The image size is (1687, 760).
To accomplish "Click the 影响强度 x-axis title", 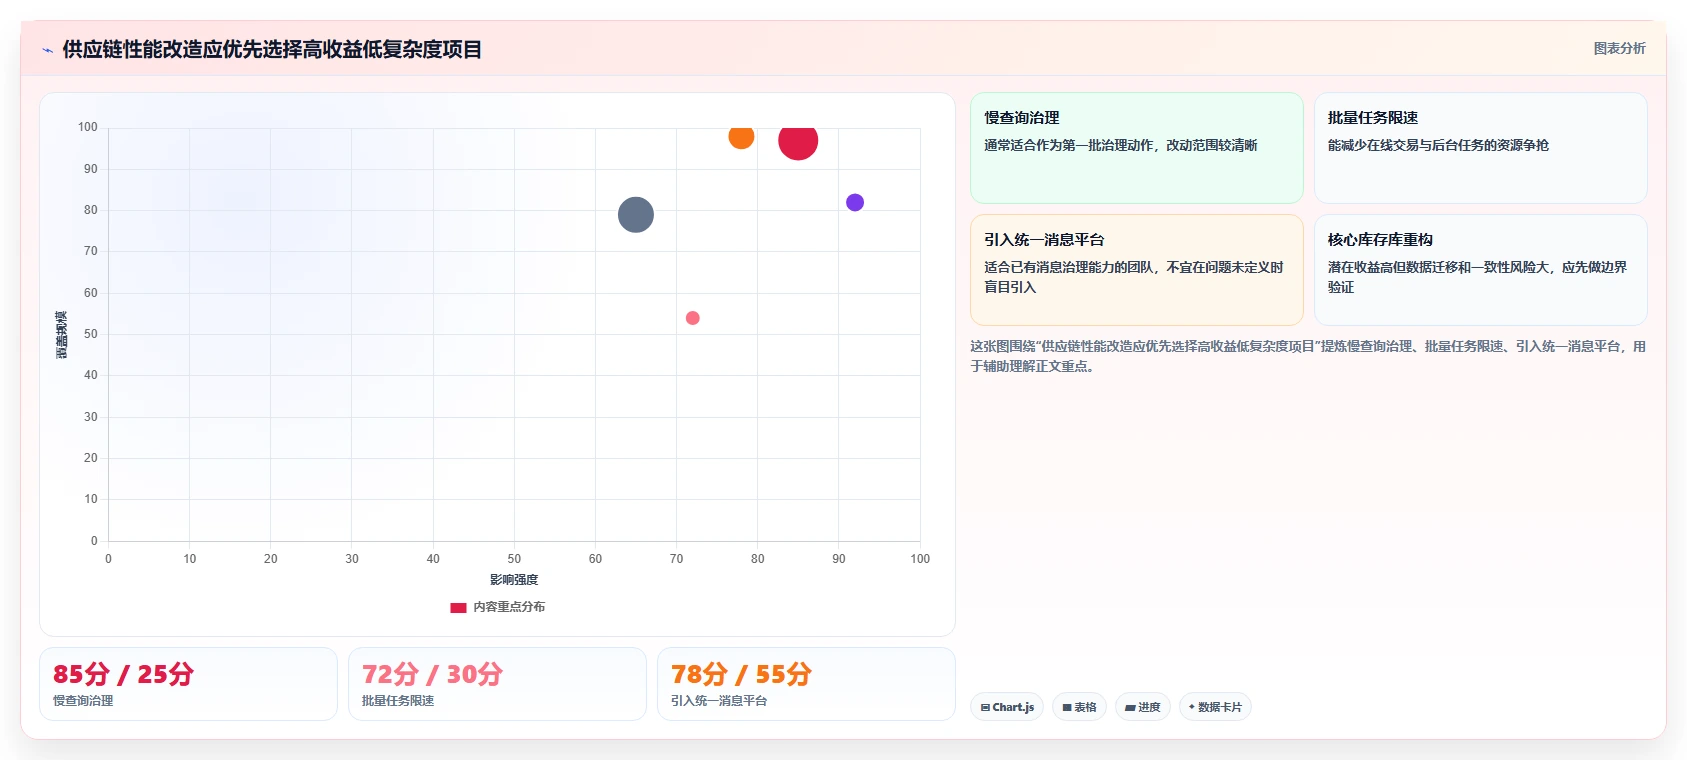I will click(514, 580).
